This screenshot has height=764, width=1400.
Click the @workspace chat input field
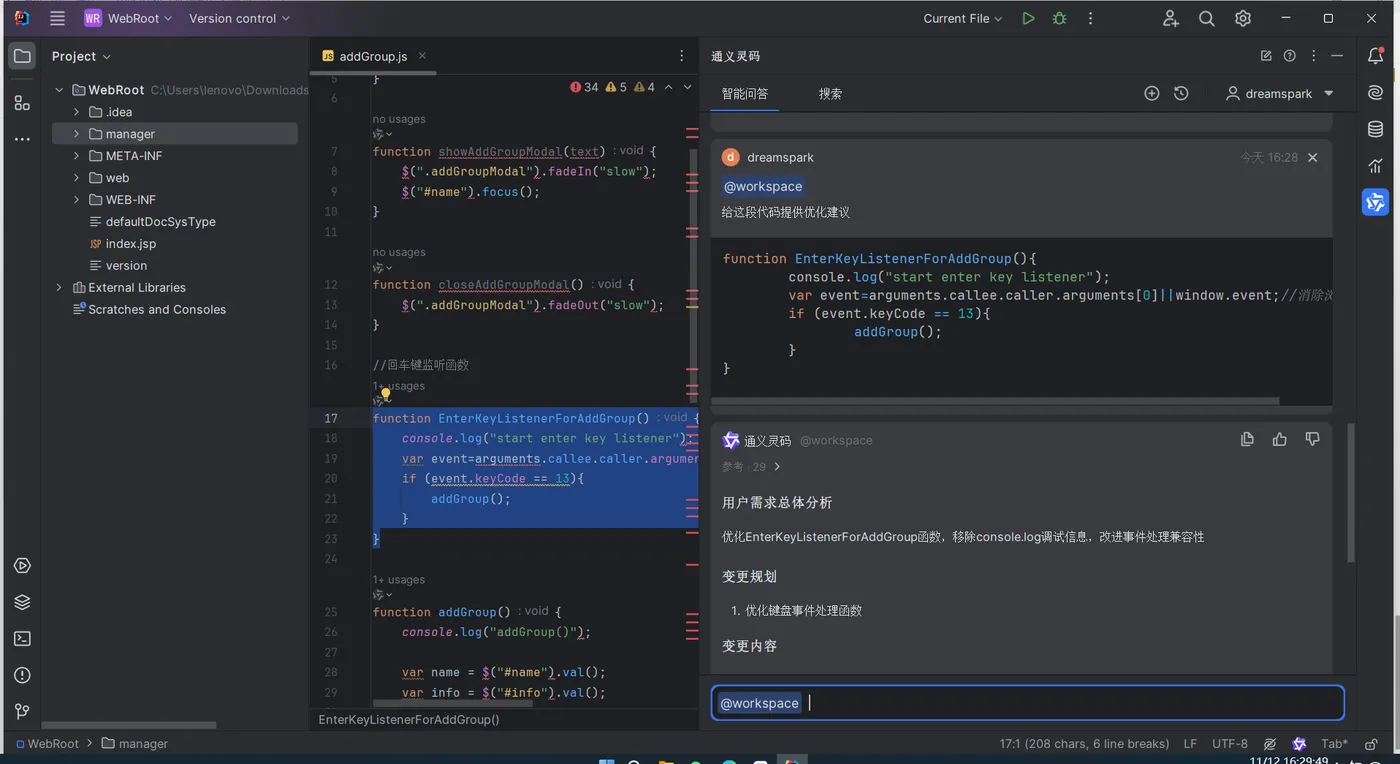pyautogui.click(x=1027, y=703)
